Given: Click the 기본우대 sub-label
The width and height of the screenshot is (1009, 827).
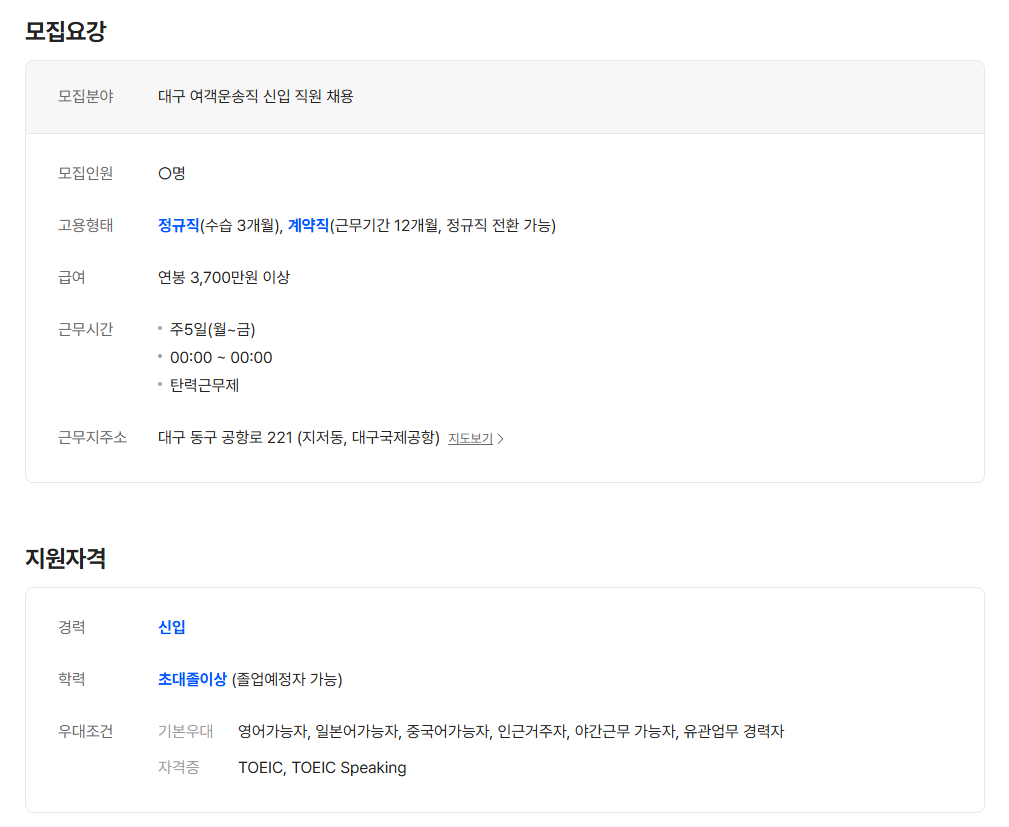Looking at the screenshot, I should click(185, 731).
